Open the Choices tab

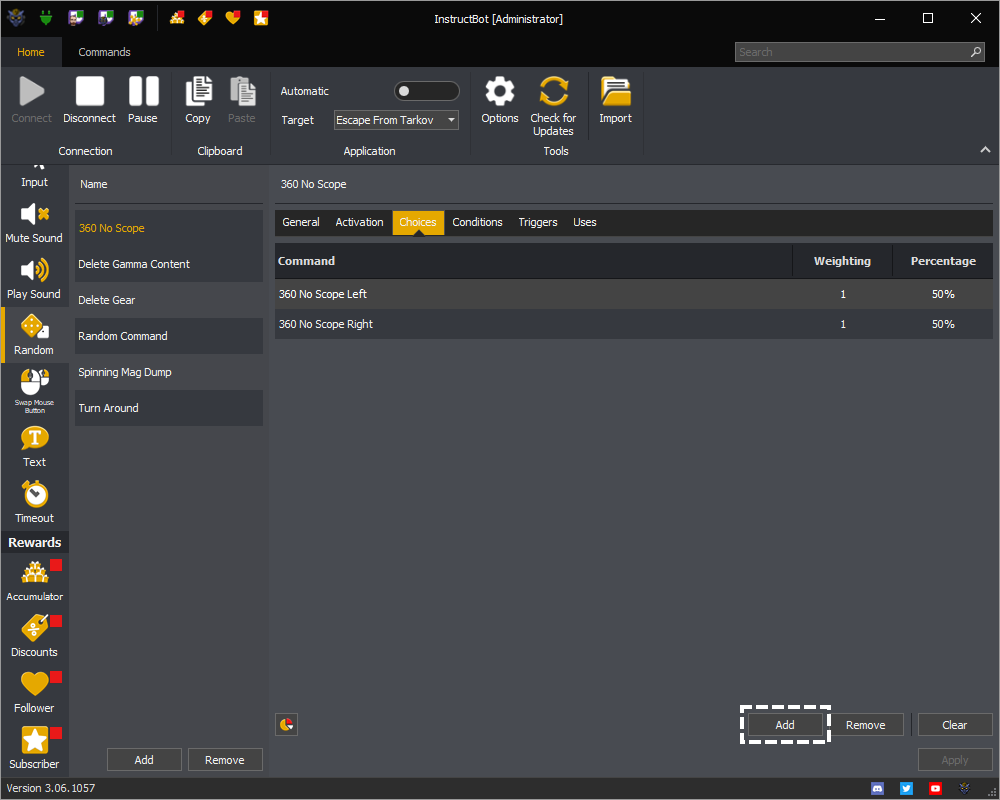tap(418, 222)
